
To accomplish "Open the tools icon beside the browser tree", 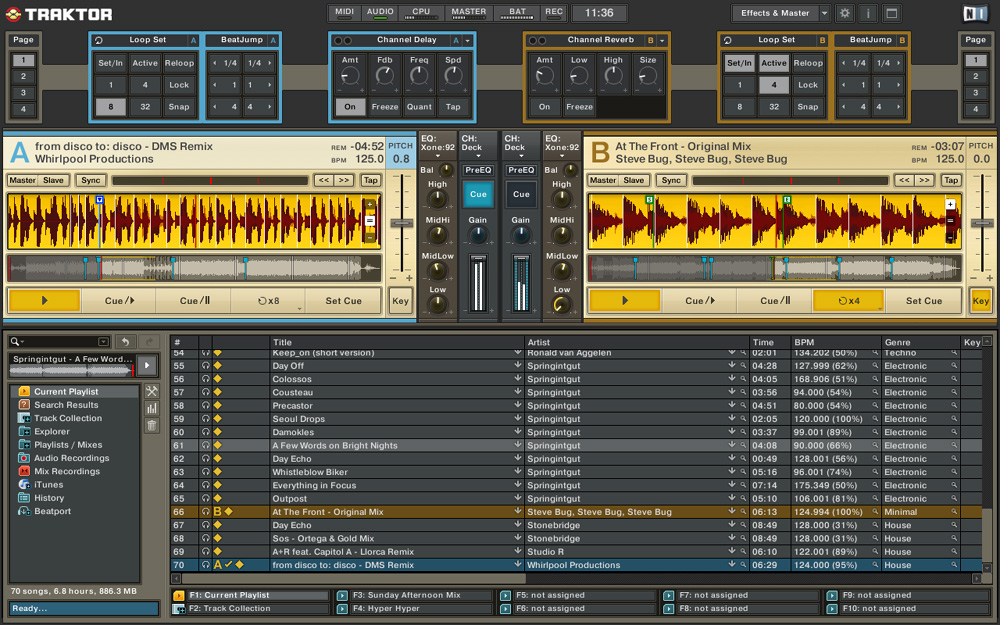I will (152, 391).
